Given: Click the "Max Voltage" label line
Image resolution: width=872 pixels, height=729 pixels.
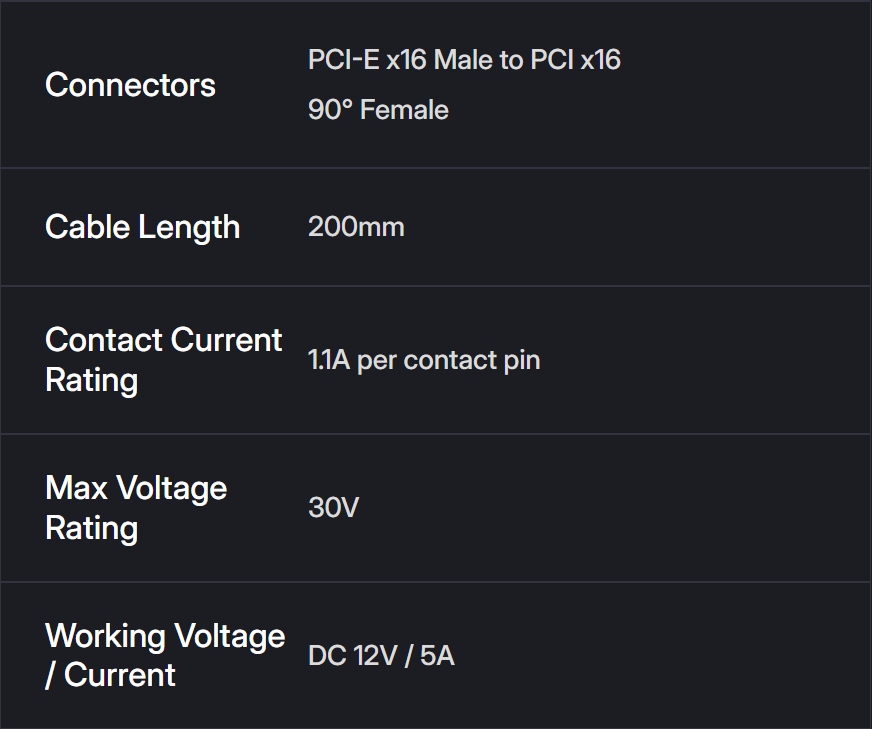Looking at the screenshot, I should [136, 488].
